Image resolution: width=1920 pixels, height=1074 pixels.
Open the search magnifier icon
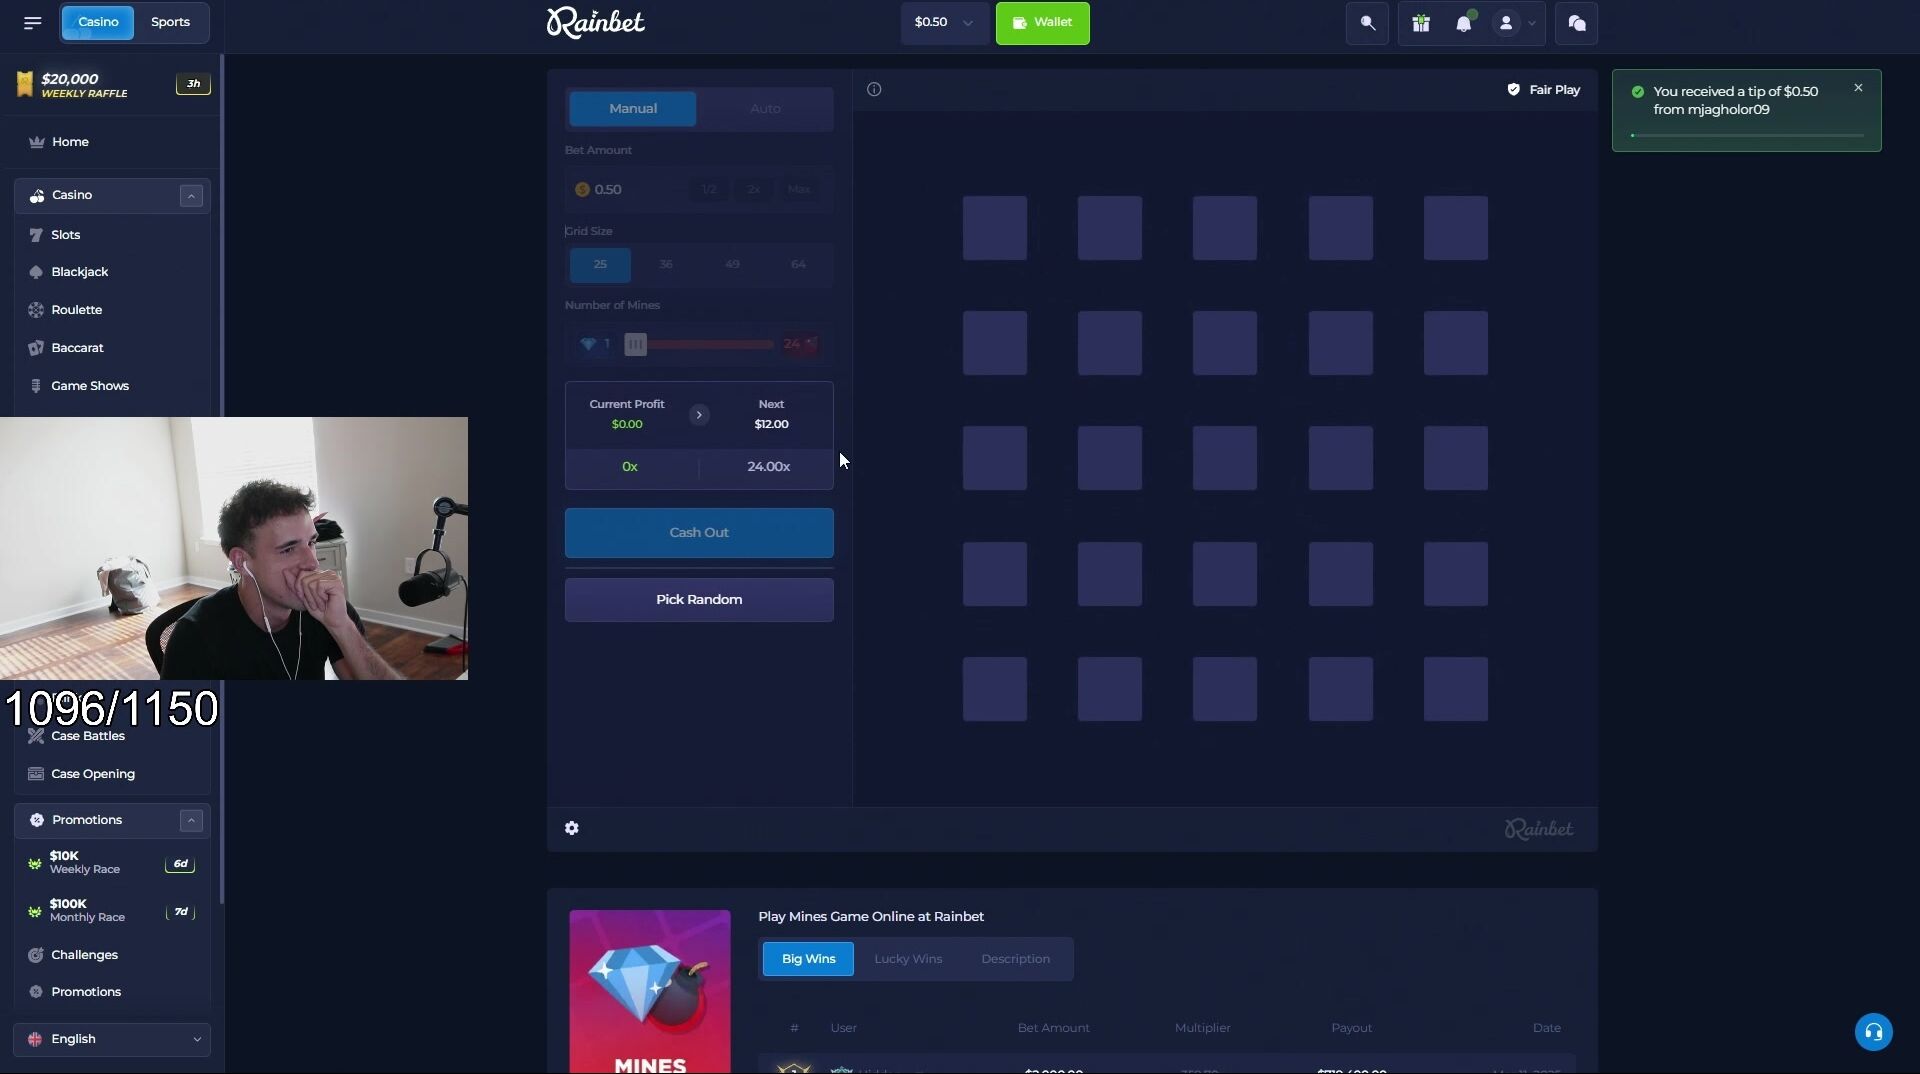[x=1367, y=23]
